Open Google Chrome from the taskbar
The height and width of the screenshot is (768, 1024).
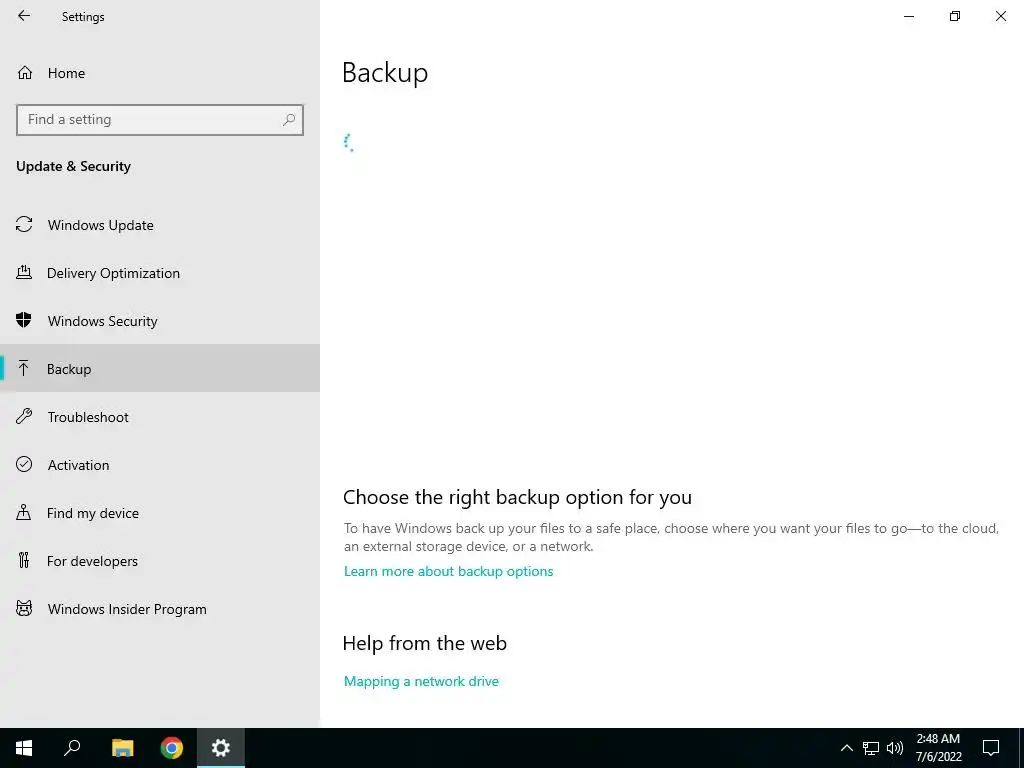(172, 748)
